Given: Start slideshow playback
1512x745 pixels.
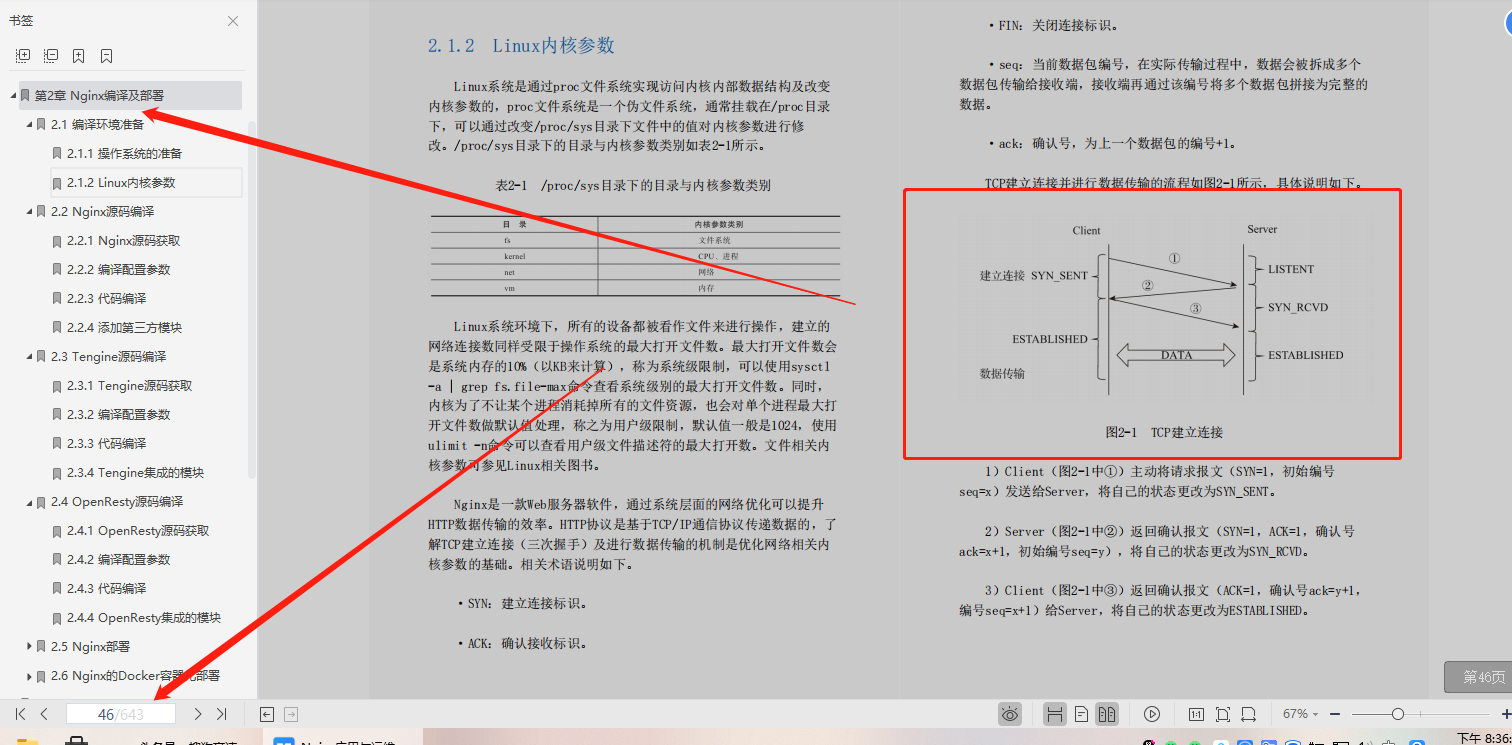Looking at the screenshot, I should click(x=1152, y=714).
